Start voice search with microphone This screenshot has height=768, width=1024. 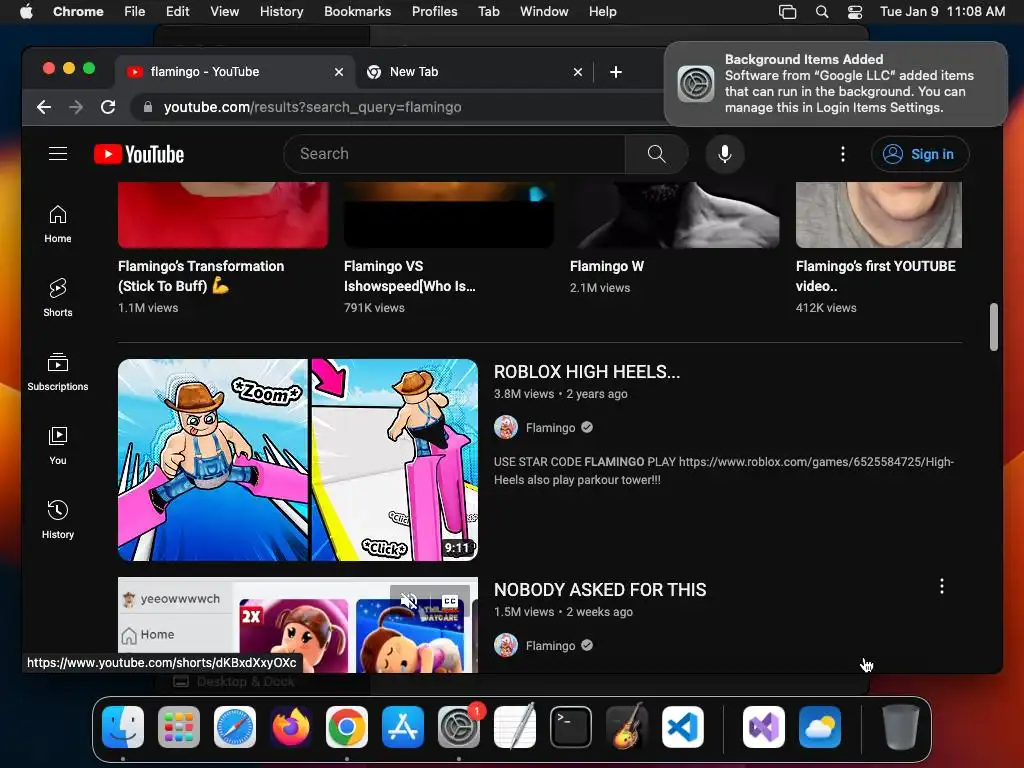coord(724,154)
